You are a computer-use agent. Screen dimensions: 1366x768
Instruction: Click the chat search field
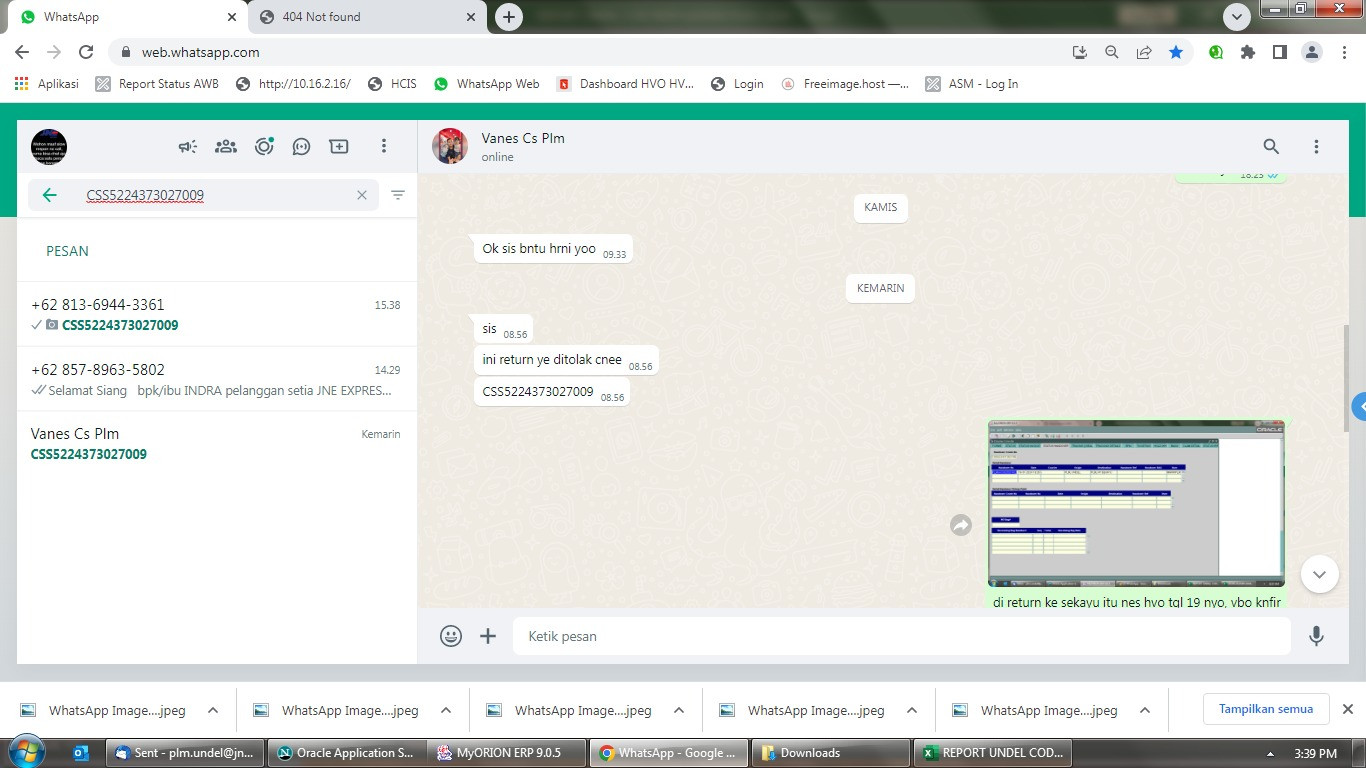pos(203,195)
